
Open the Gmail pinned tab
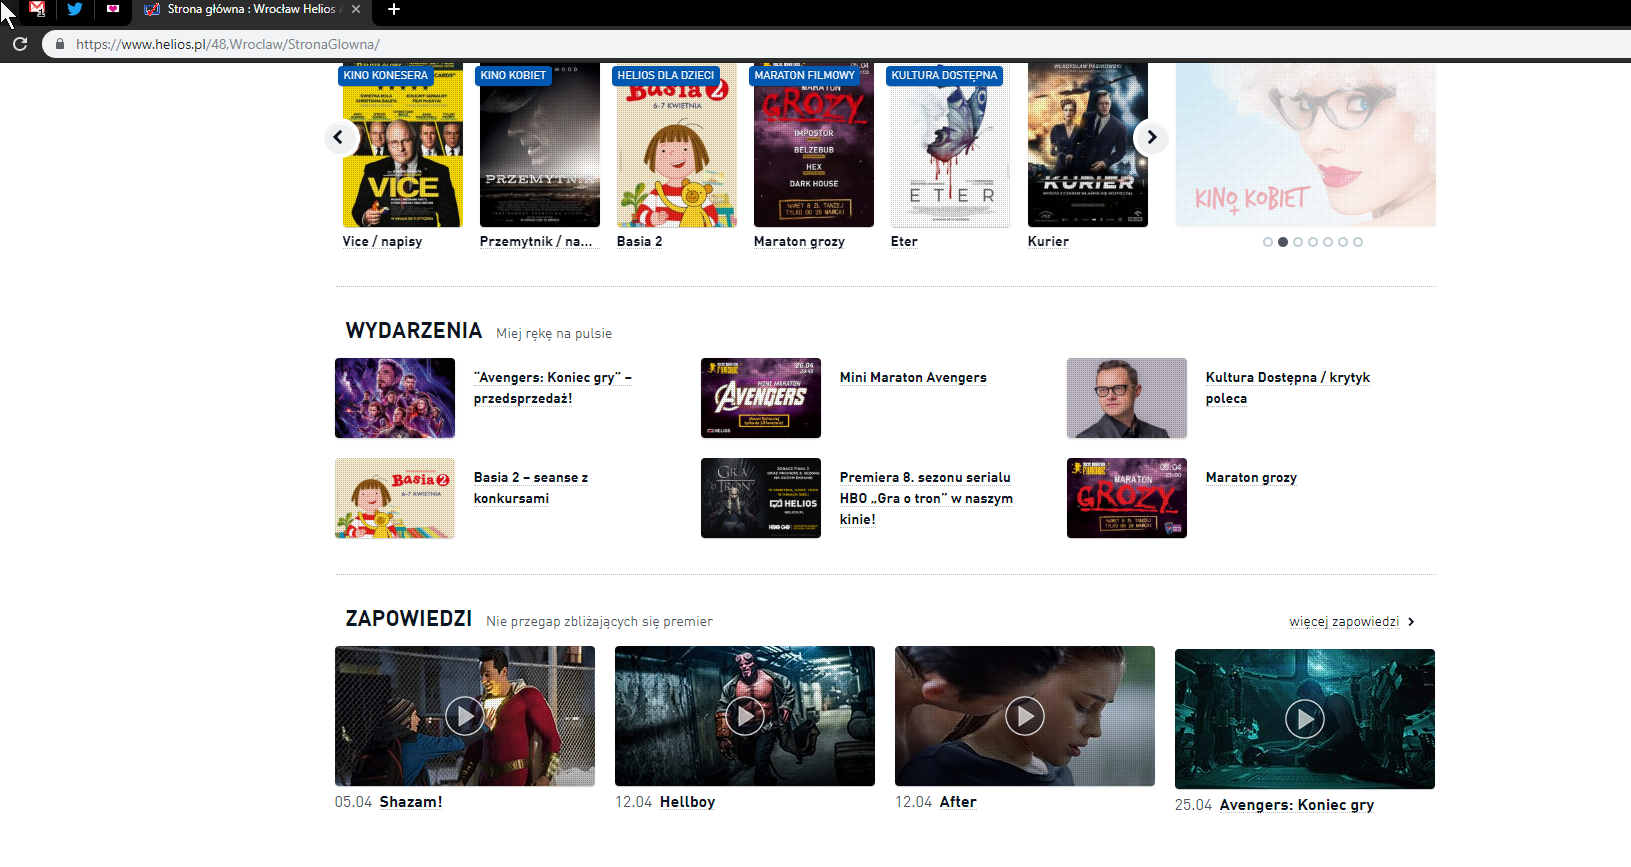pos(37,9)
